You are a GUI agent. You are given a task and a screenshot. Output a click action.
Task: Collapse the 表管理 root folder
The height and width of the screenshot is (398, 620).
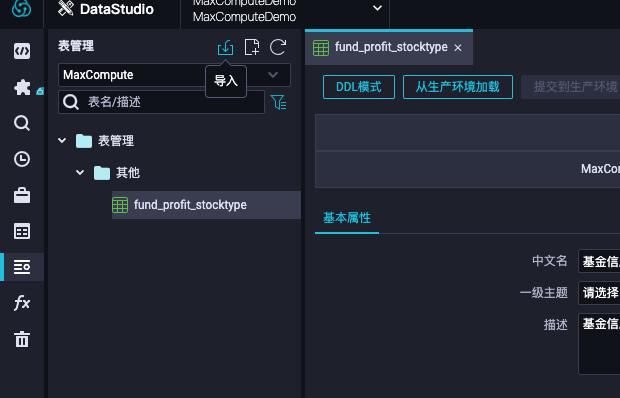point(62,140)
